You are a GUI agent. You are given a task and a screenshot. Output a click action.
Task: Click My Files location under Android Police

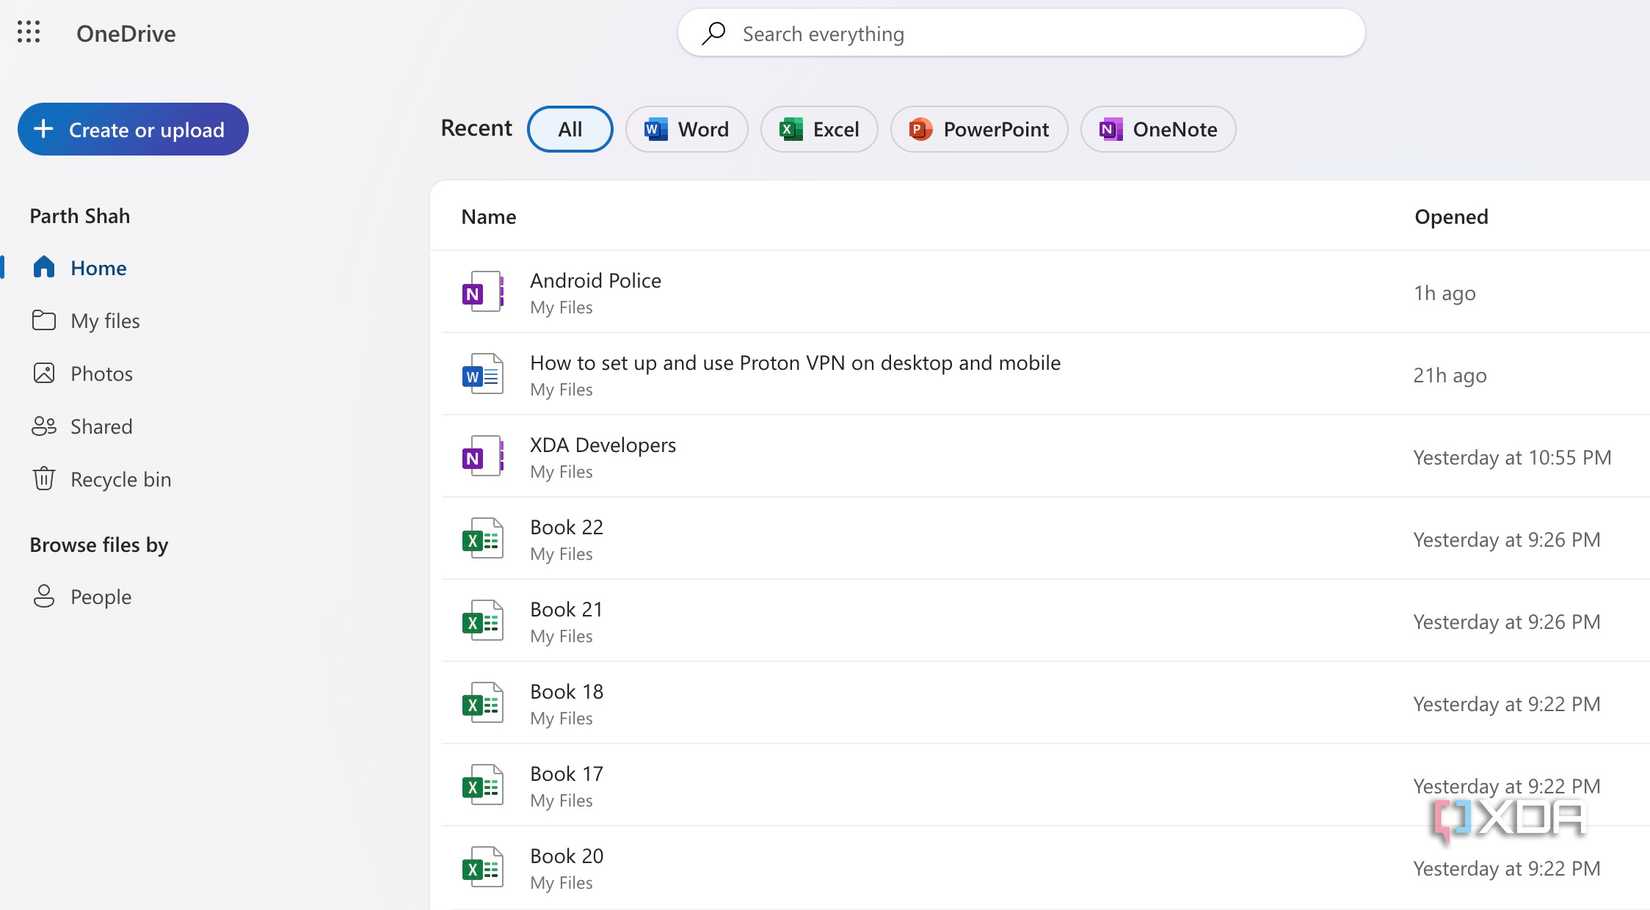[x=561, y=307]
